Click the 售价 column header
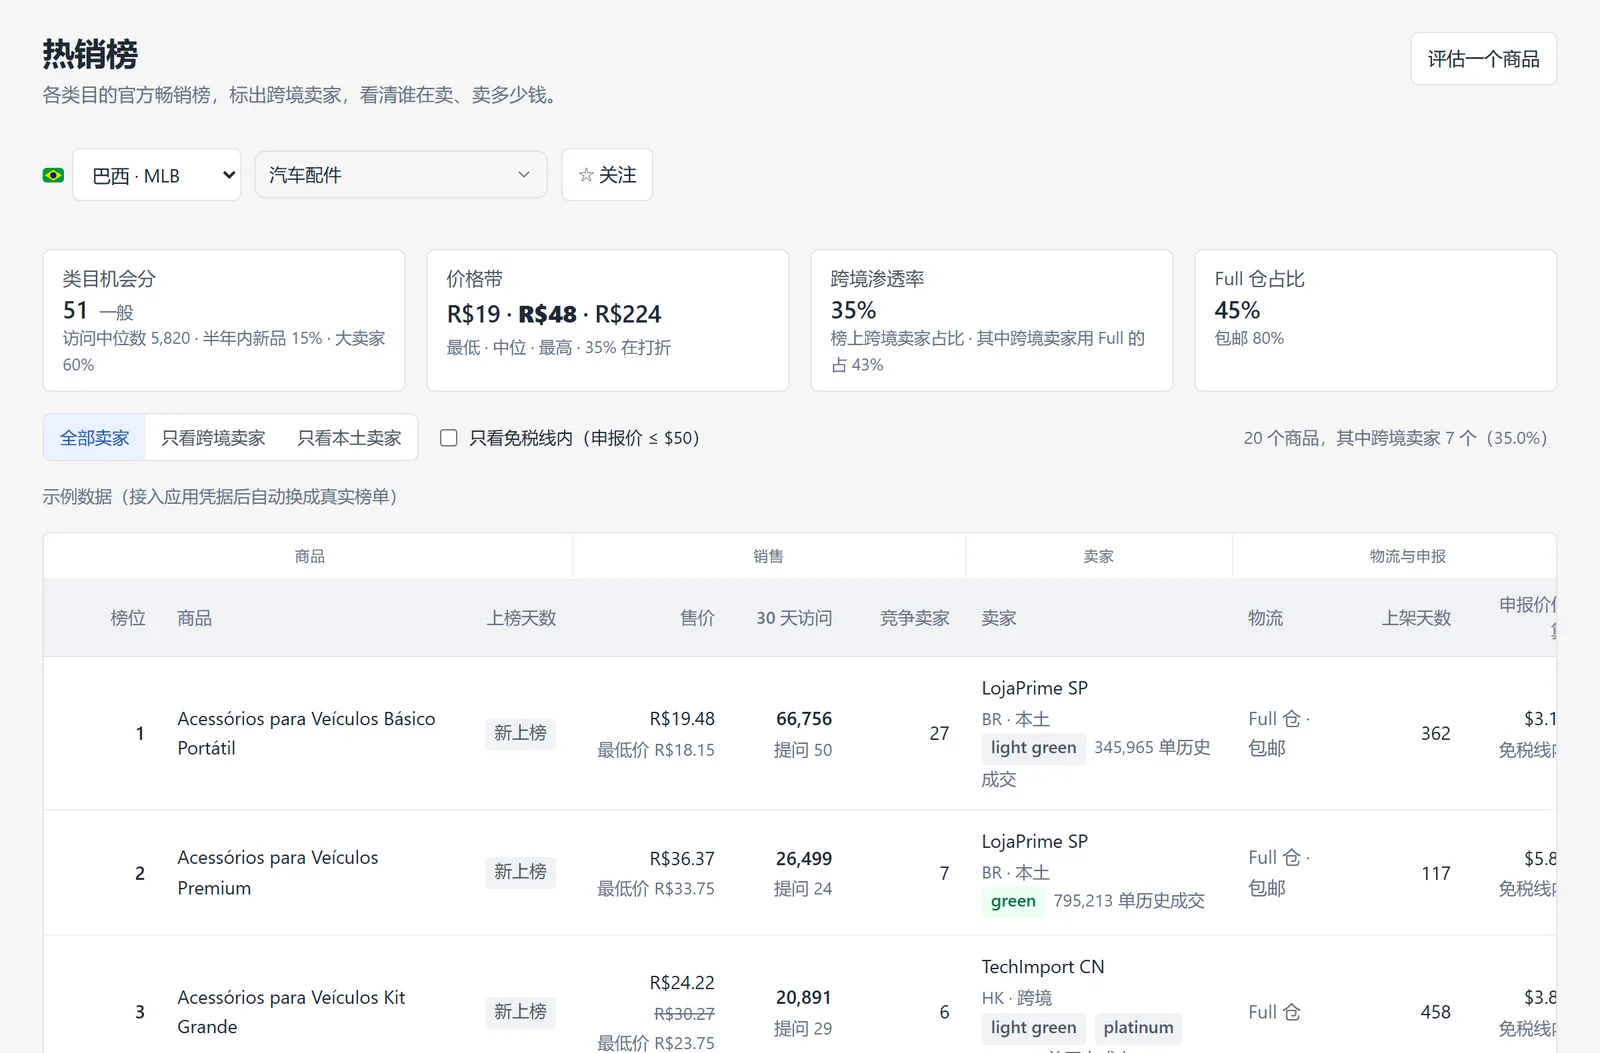Screen dimensions: 1600x1053 pos(697,618)
